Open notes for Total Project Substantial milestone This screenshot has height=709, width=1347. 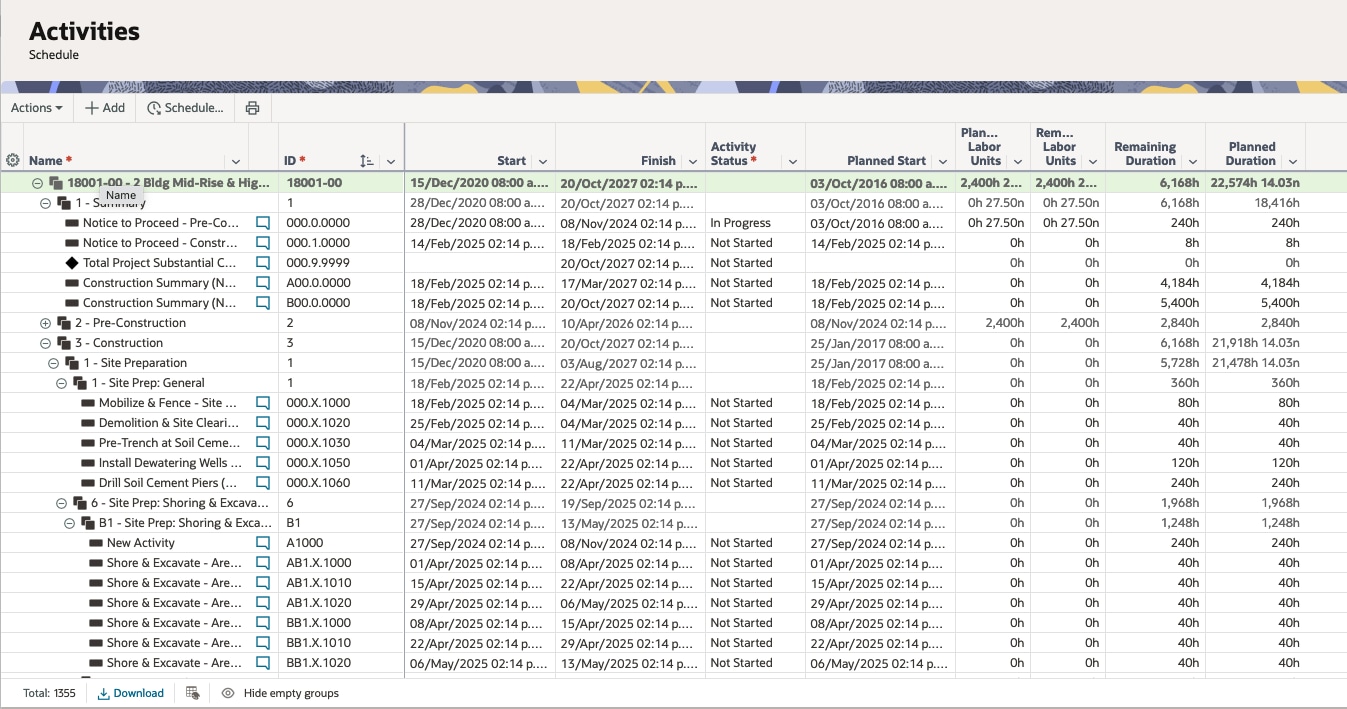point(262,262)
